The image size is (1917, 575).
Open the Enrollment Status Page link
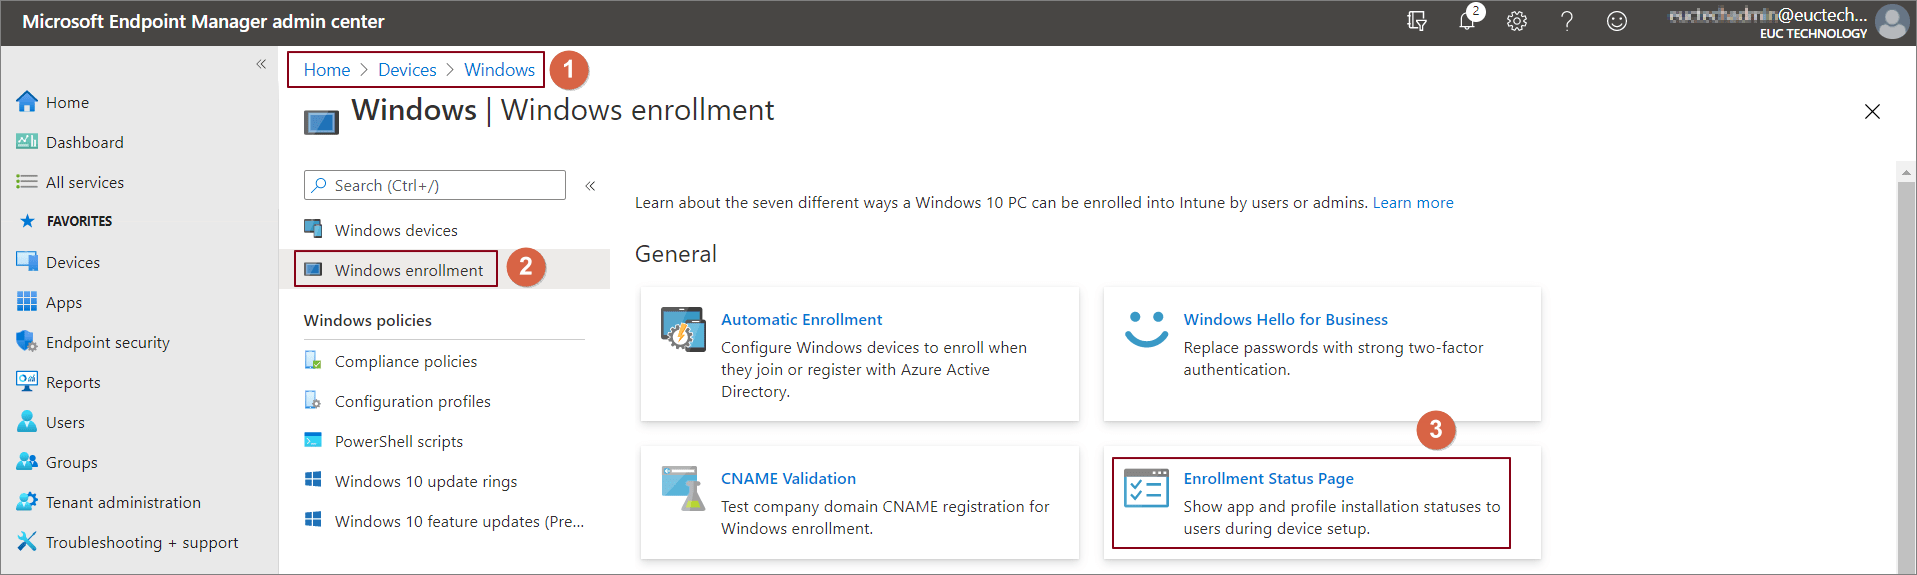click(x=1268, y=478)
